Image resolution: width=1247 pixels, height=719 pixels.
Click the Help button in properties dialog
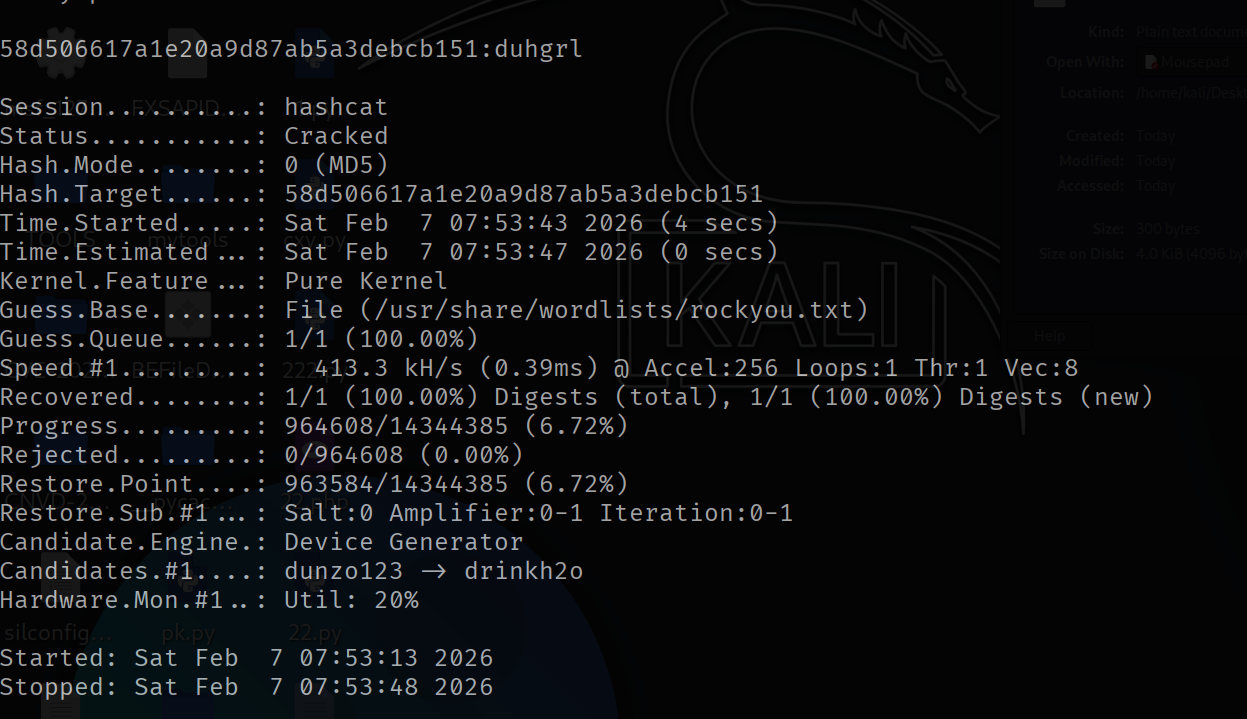pyautogui.click(x=1049, y=336)
